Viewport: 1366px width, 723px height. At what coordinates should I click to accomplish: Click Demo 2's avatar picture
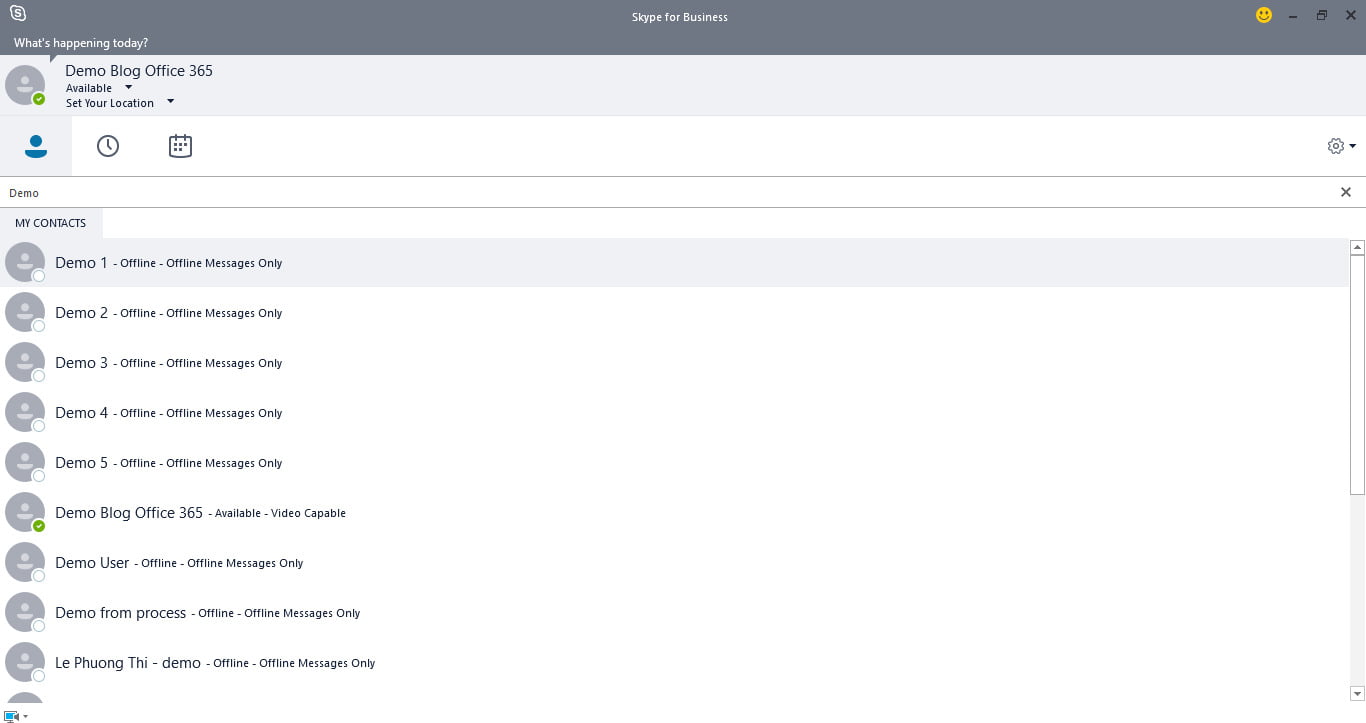tap(25, 312)
